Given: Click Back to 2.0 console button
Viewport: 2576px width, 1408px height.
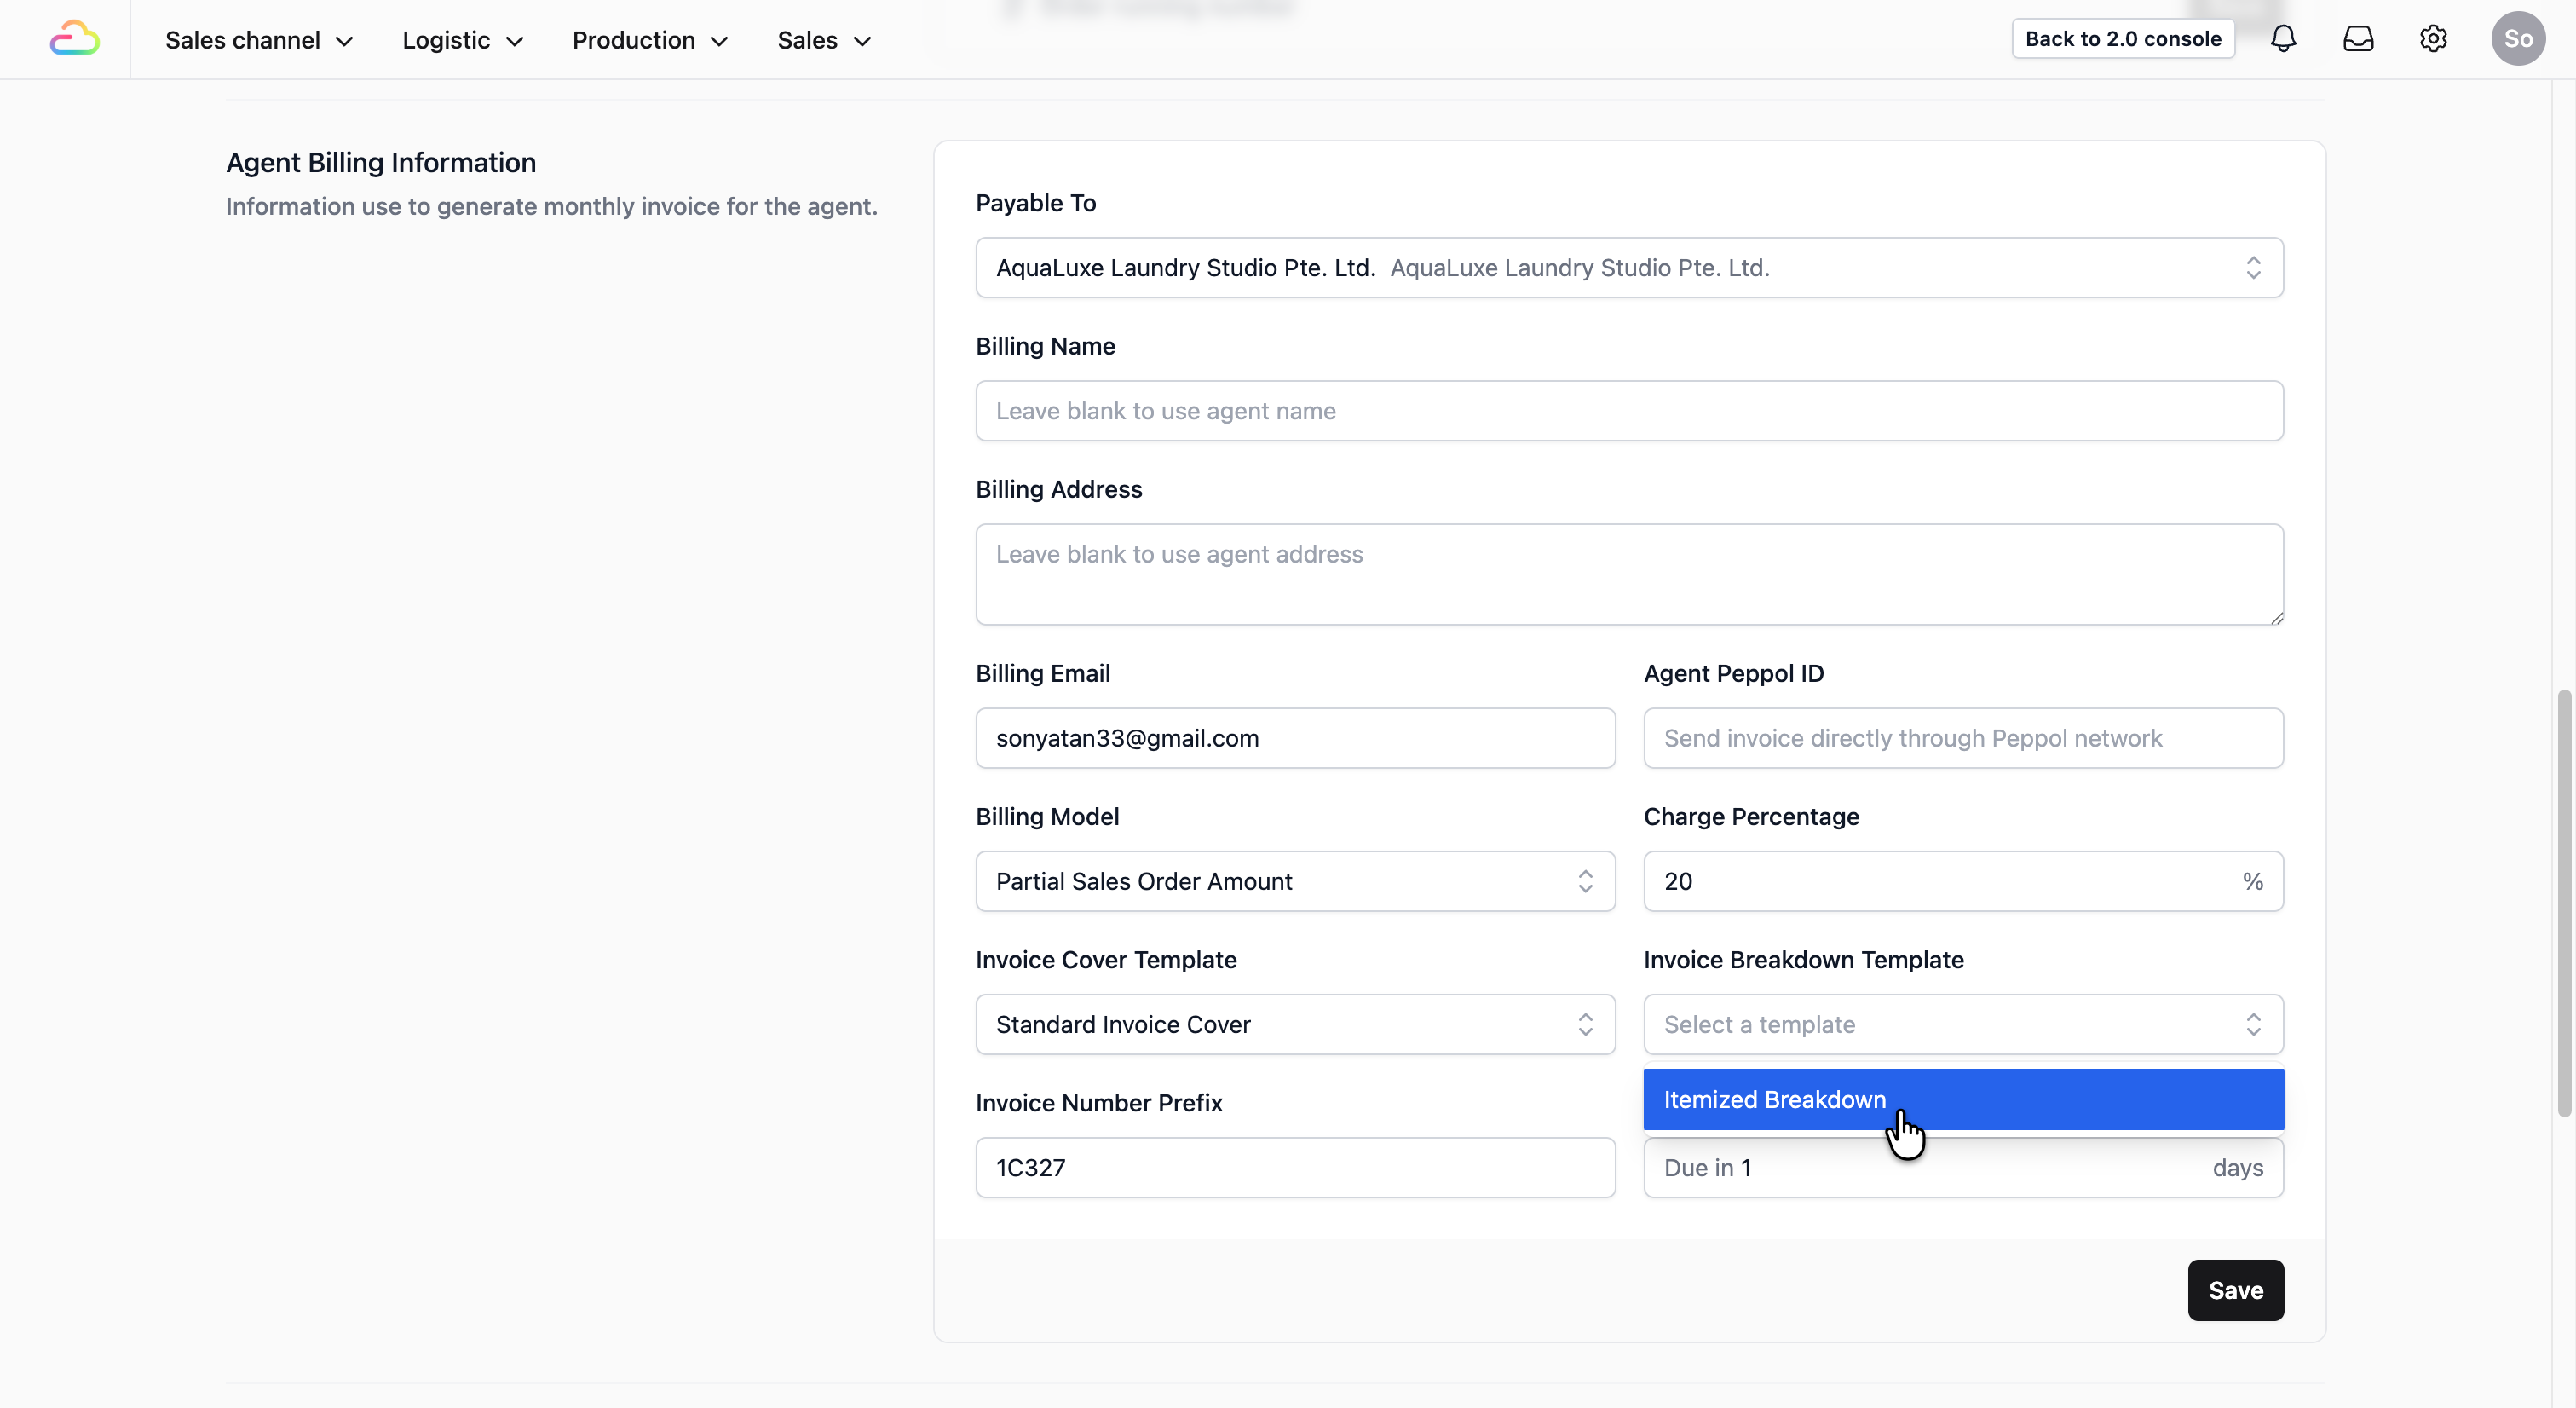Looking at the screenshot, I should click(x=2122, y=39).
